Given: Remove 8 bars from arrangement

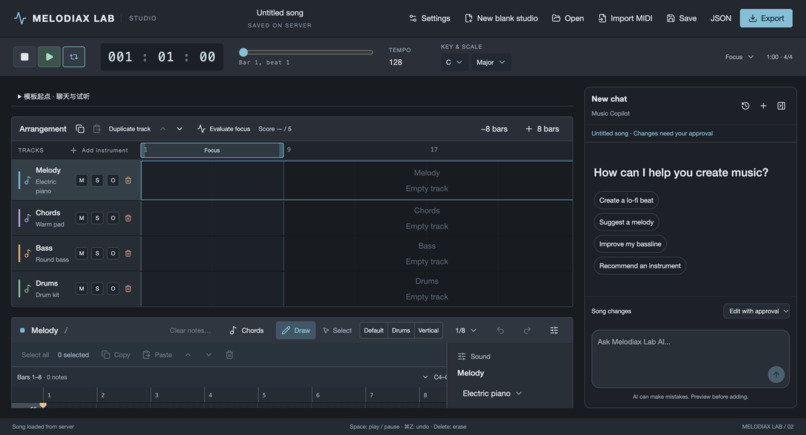Looking at the screenshot, I should pyautogui.click(x=494, y=129).
